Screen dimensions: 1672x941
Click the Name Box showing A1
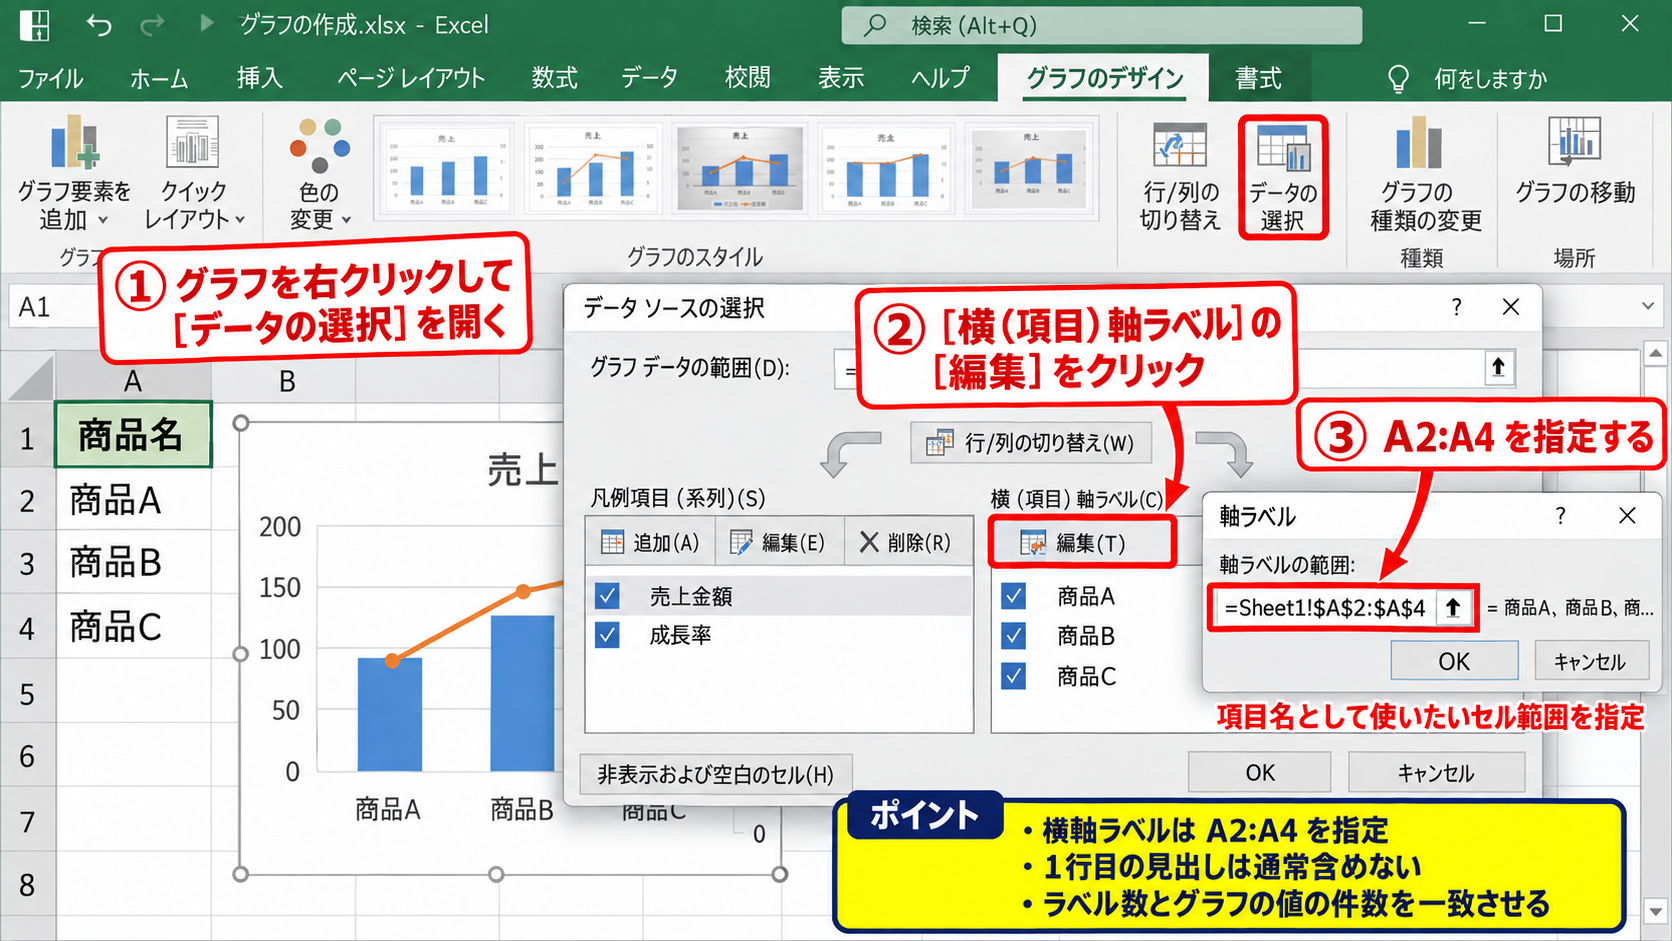point(55,307)
